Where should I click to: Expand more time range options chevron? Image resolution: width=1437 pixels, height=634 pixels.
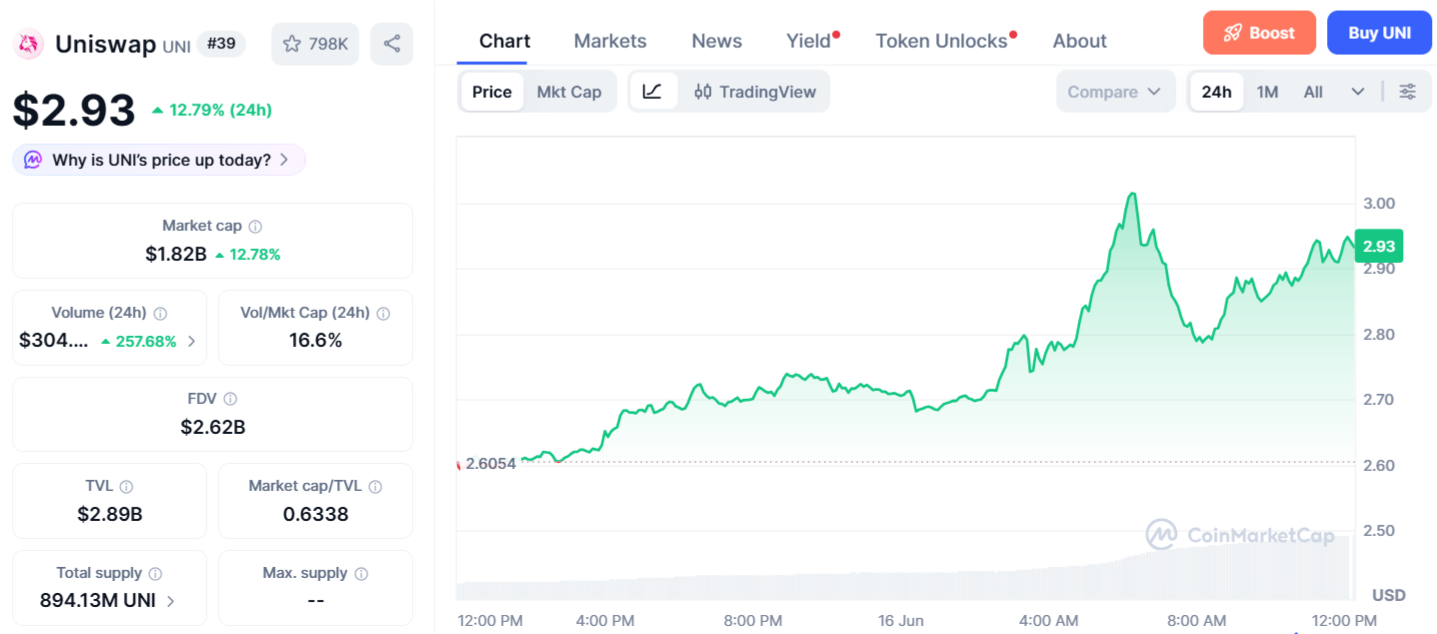coord(1358,92)
